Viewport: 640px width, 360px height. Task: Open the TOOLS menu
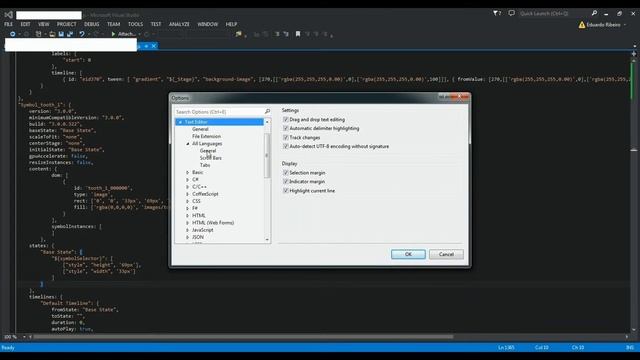pos(136,24)
